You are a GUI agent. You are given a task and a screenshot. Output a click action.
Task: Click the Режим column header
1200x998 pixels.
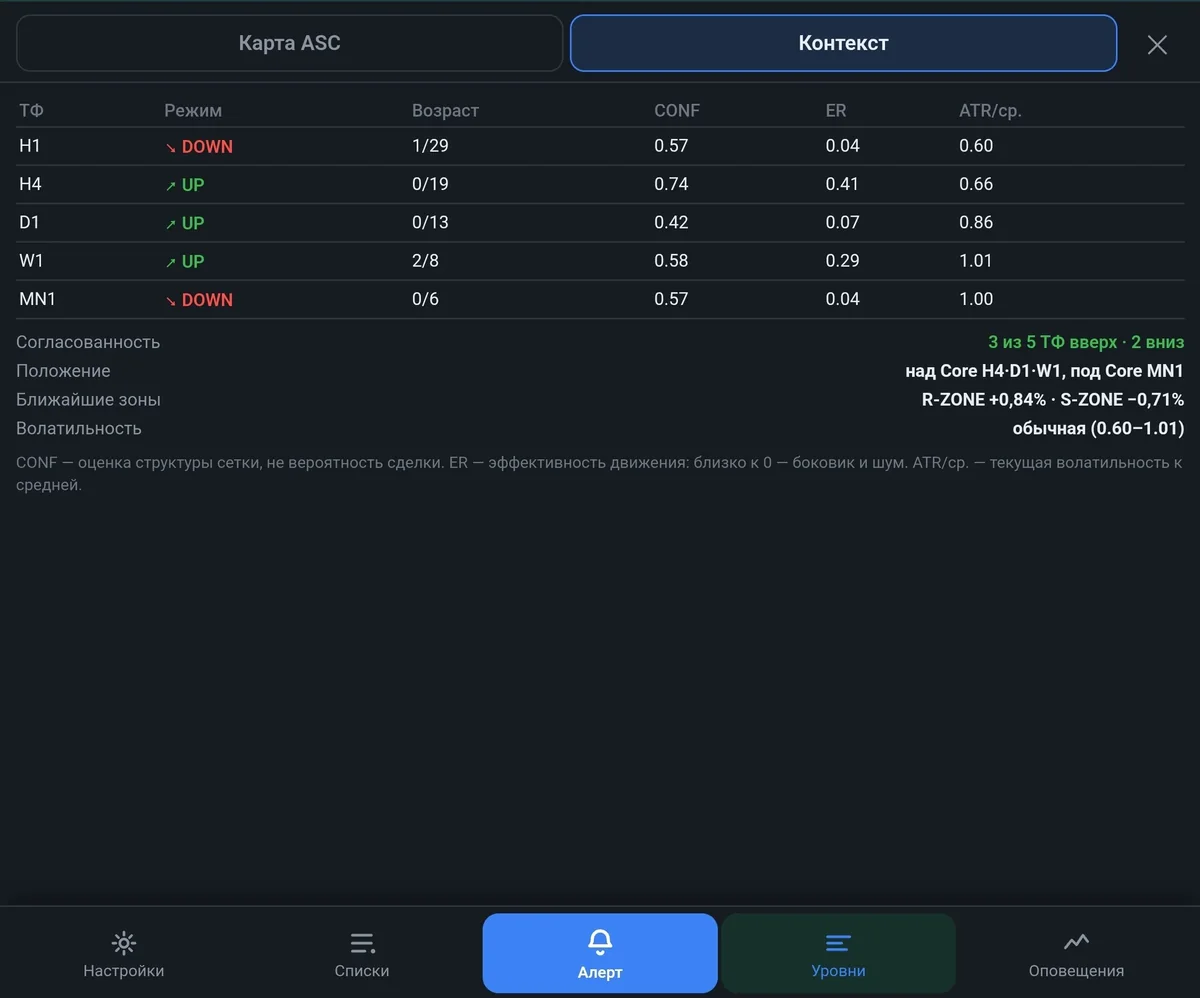coord(193,110)
